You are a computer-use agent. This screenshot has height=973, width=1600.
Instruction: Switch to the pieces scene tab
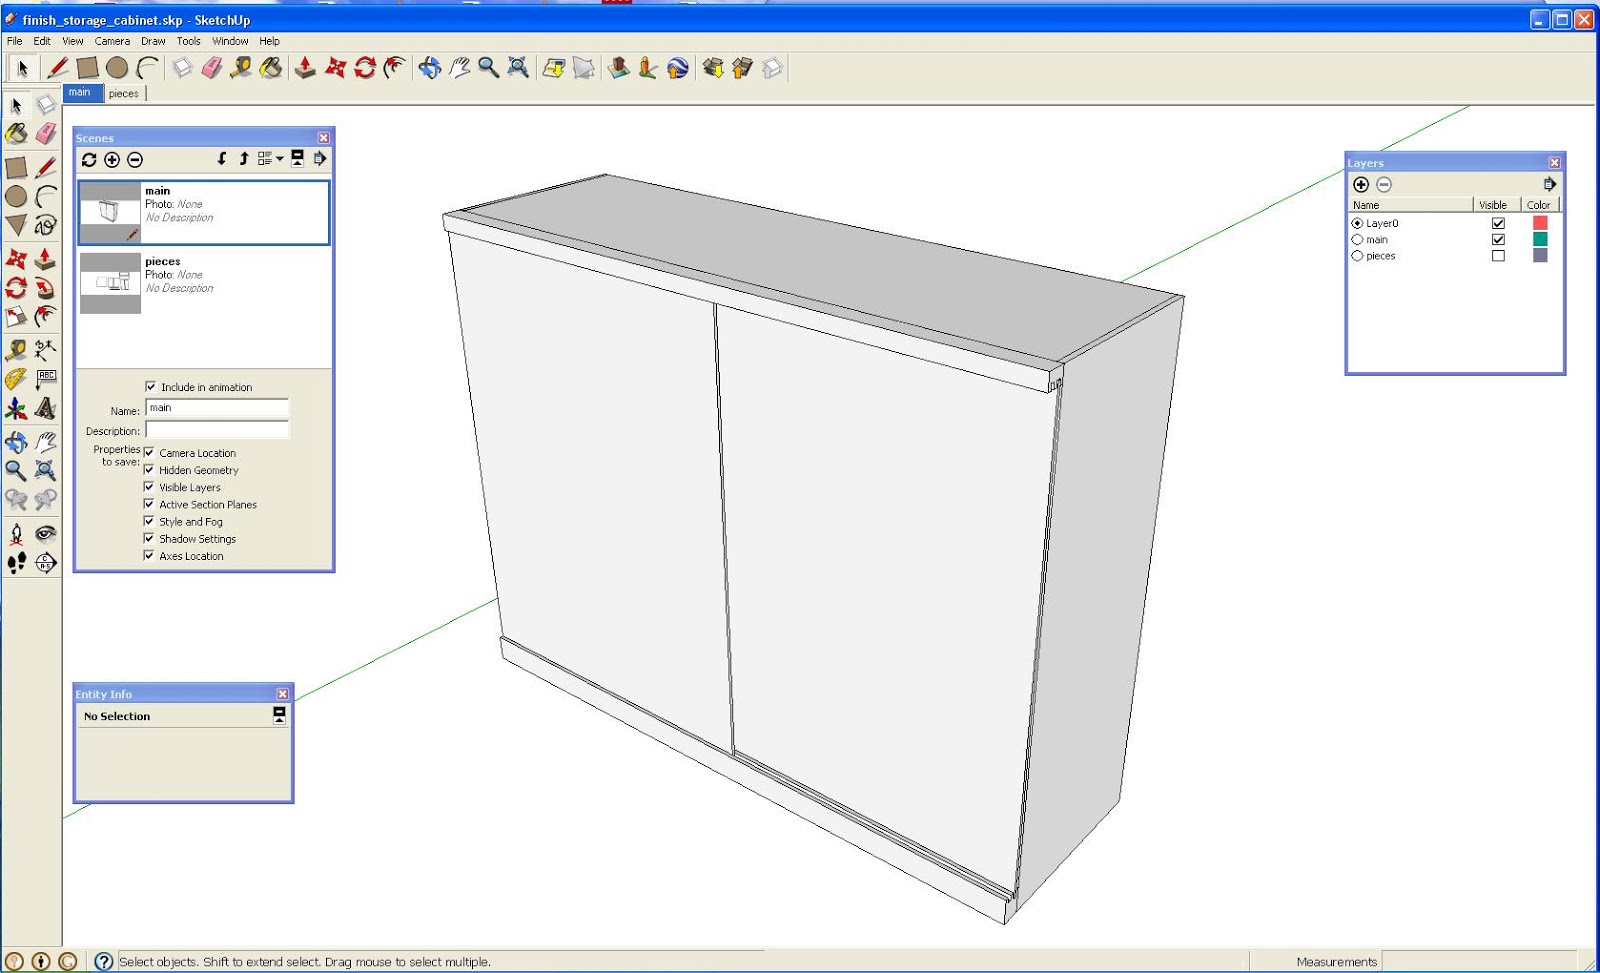pos(124,92)
